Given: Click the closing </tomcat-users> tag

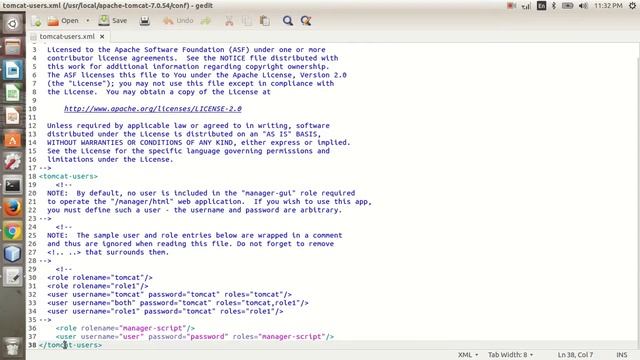Looking at the screenshot, I should click(70, 345).
